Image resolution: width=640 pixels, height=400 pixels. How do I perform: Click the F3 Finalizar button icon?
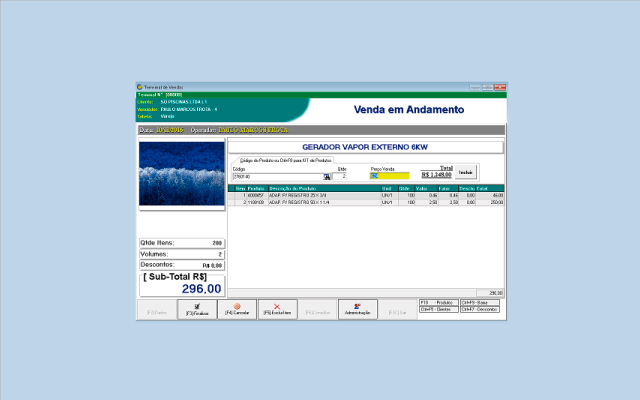click(197, 306)
